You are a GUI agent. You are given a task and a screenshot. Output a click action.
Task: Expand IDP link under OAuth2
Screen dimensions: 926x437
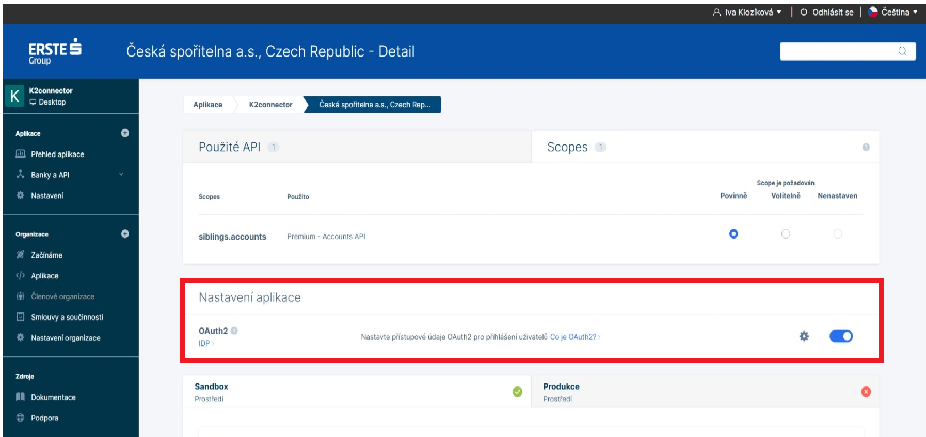(206, 343)
